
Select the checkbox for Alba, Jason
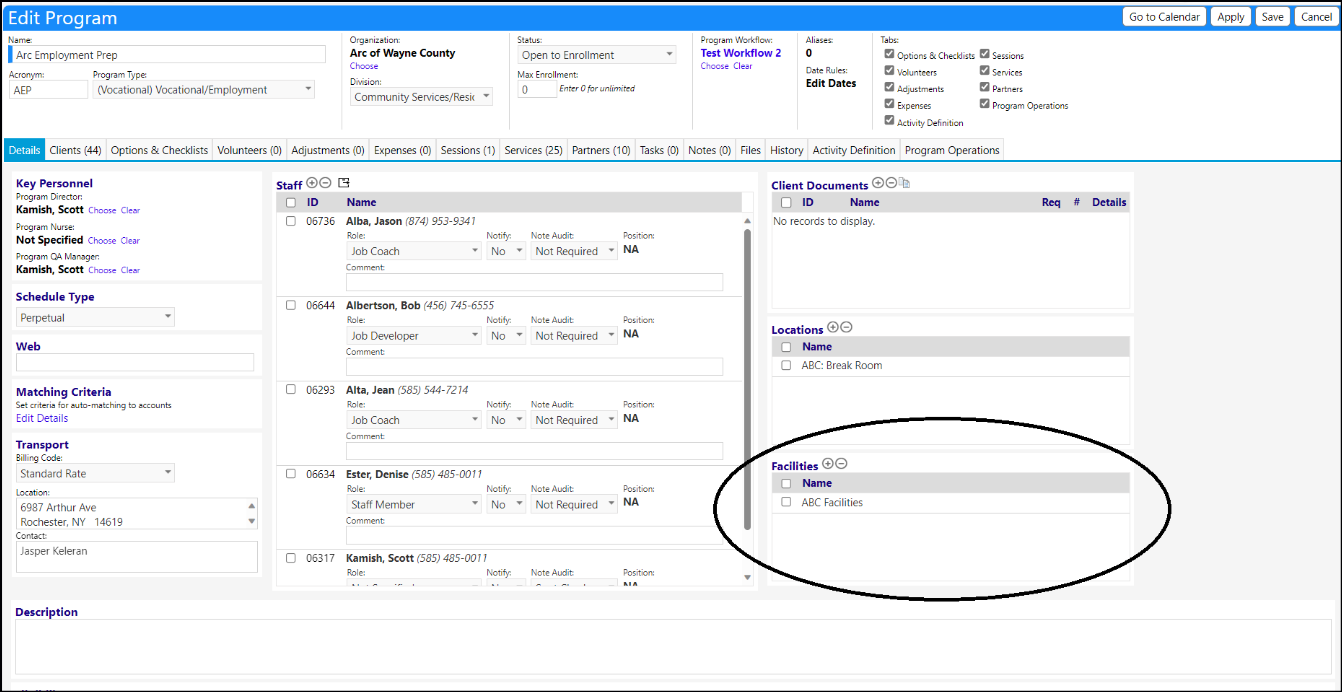[x=291, y=221]
